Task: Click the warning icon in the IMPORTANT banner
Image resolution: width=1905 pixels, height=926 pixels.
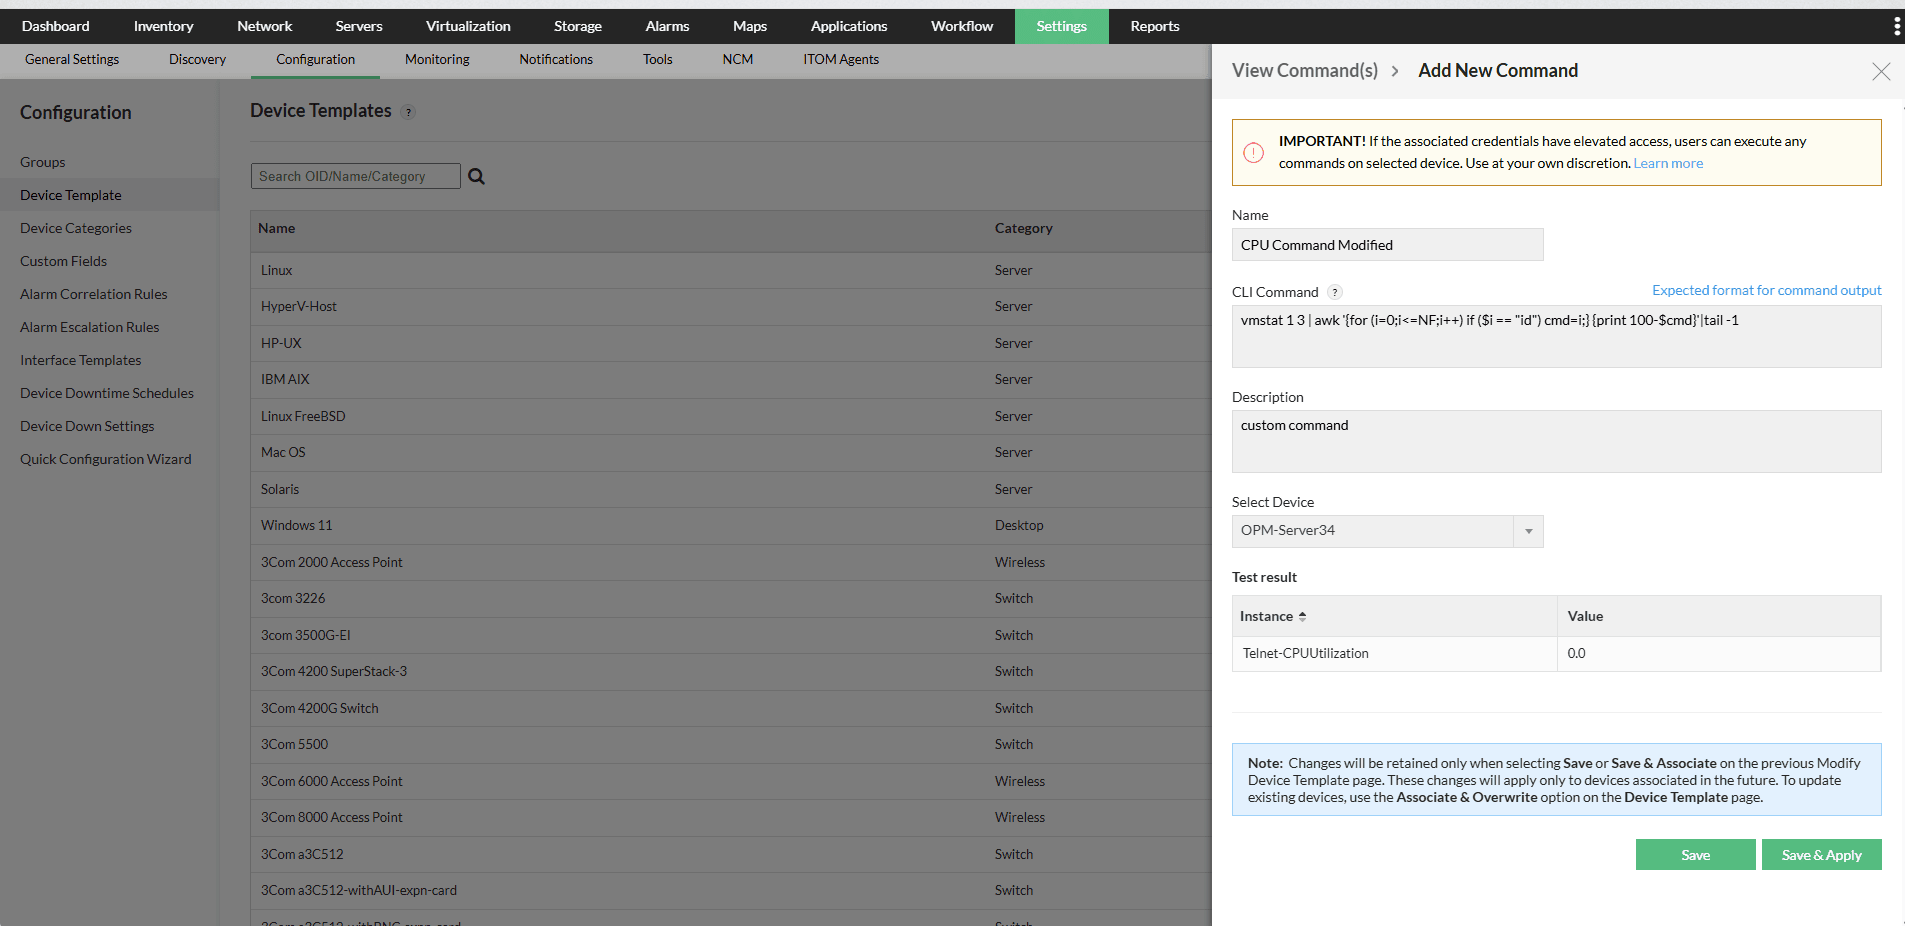Action: pos(1254,152)
